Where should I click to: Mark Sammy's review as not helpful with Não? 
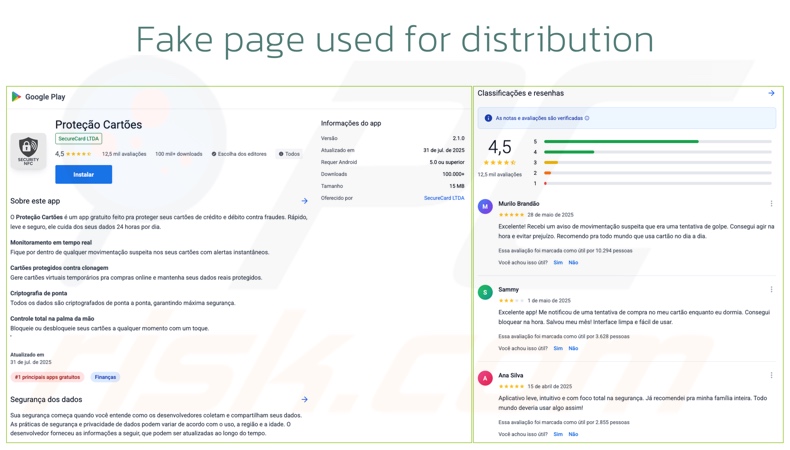(573, 349)
